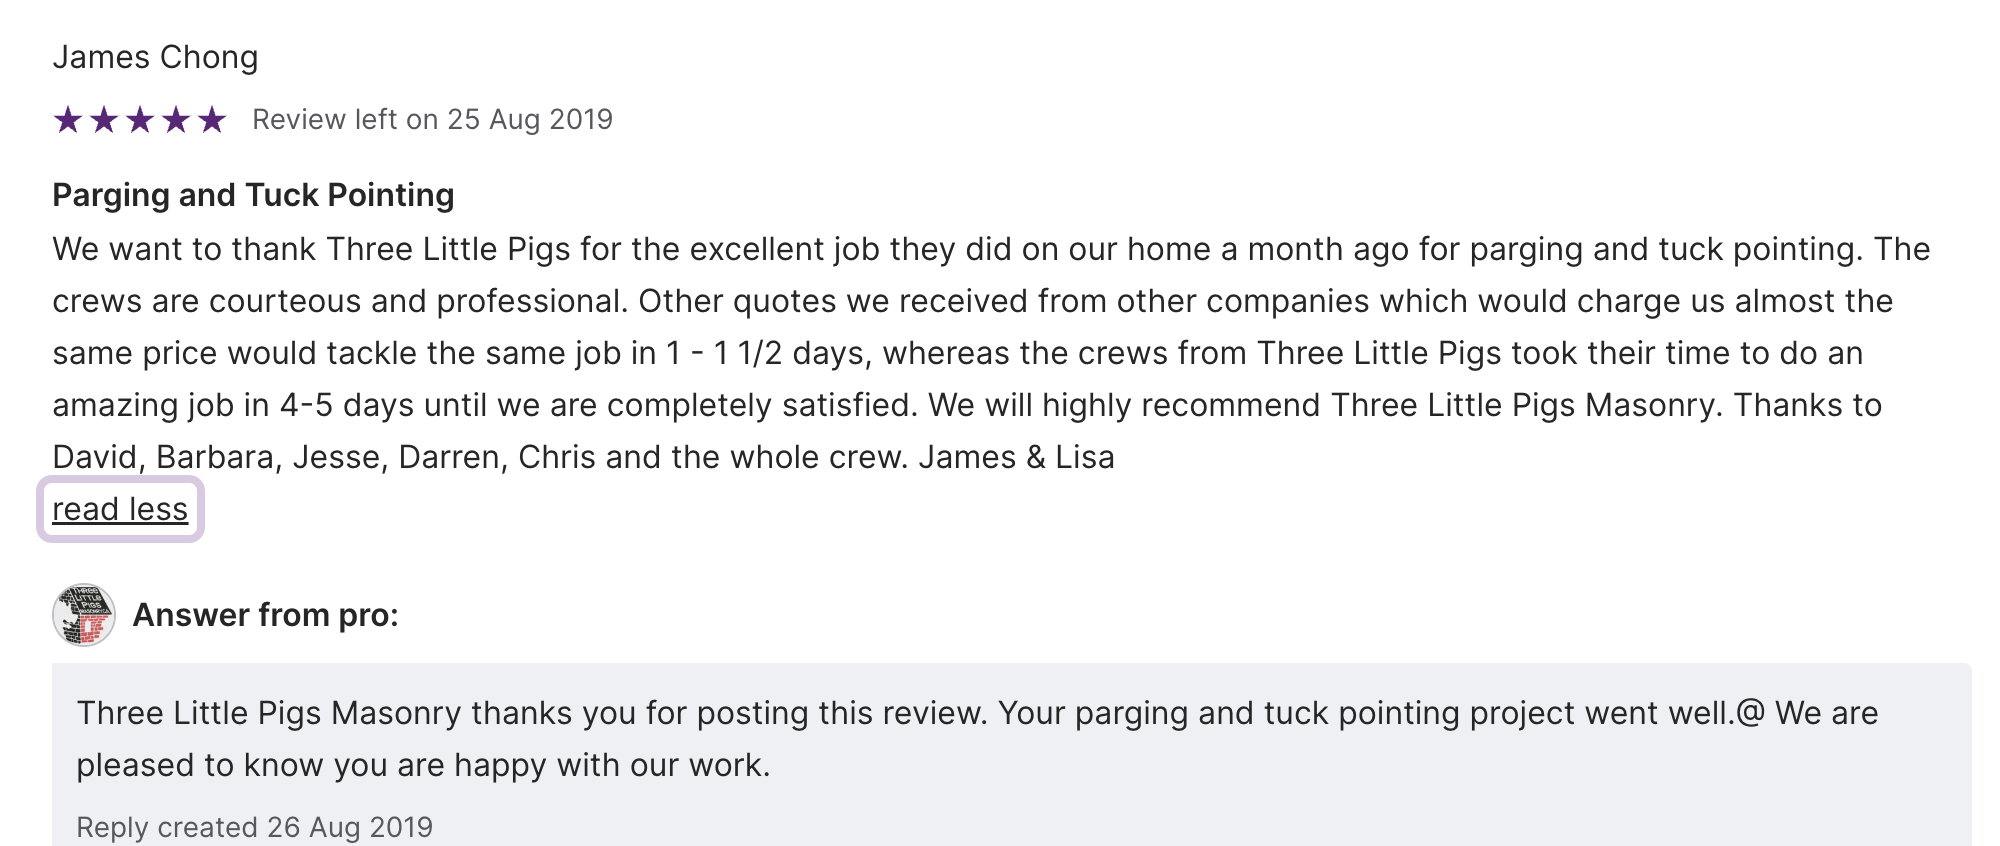Click the "Review left on 25 Aug 2019" date
Screen dimensions: 2000x846
[x=432, y=120]
